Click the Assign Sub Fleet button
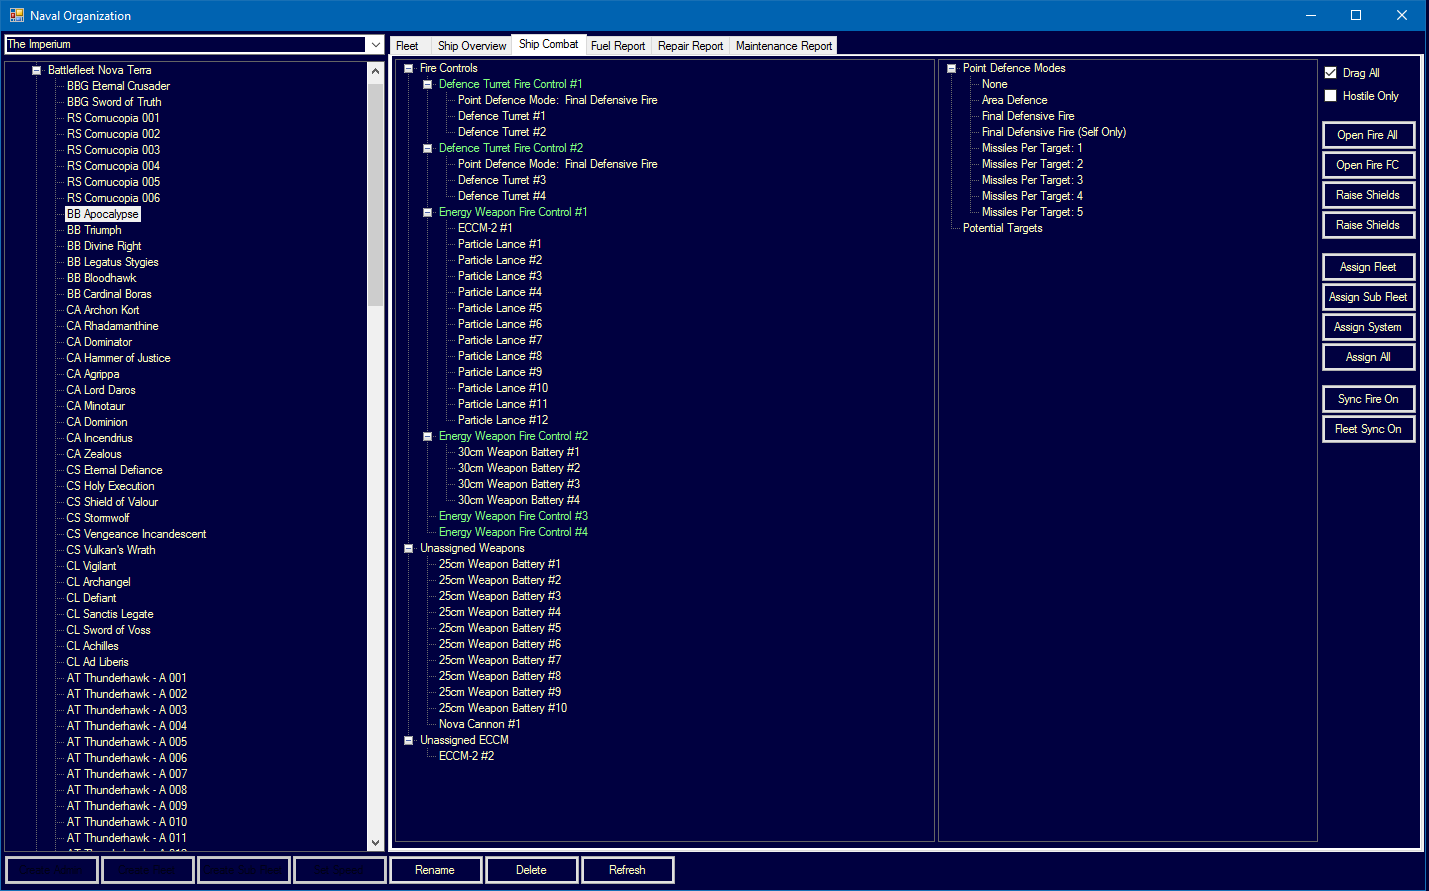Viewport: 1429px width, 891px height. pyautogui.click(x=1368, y=297)
